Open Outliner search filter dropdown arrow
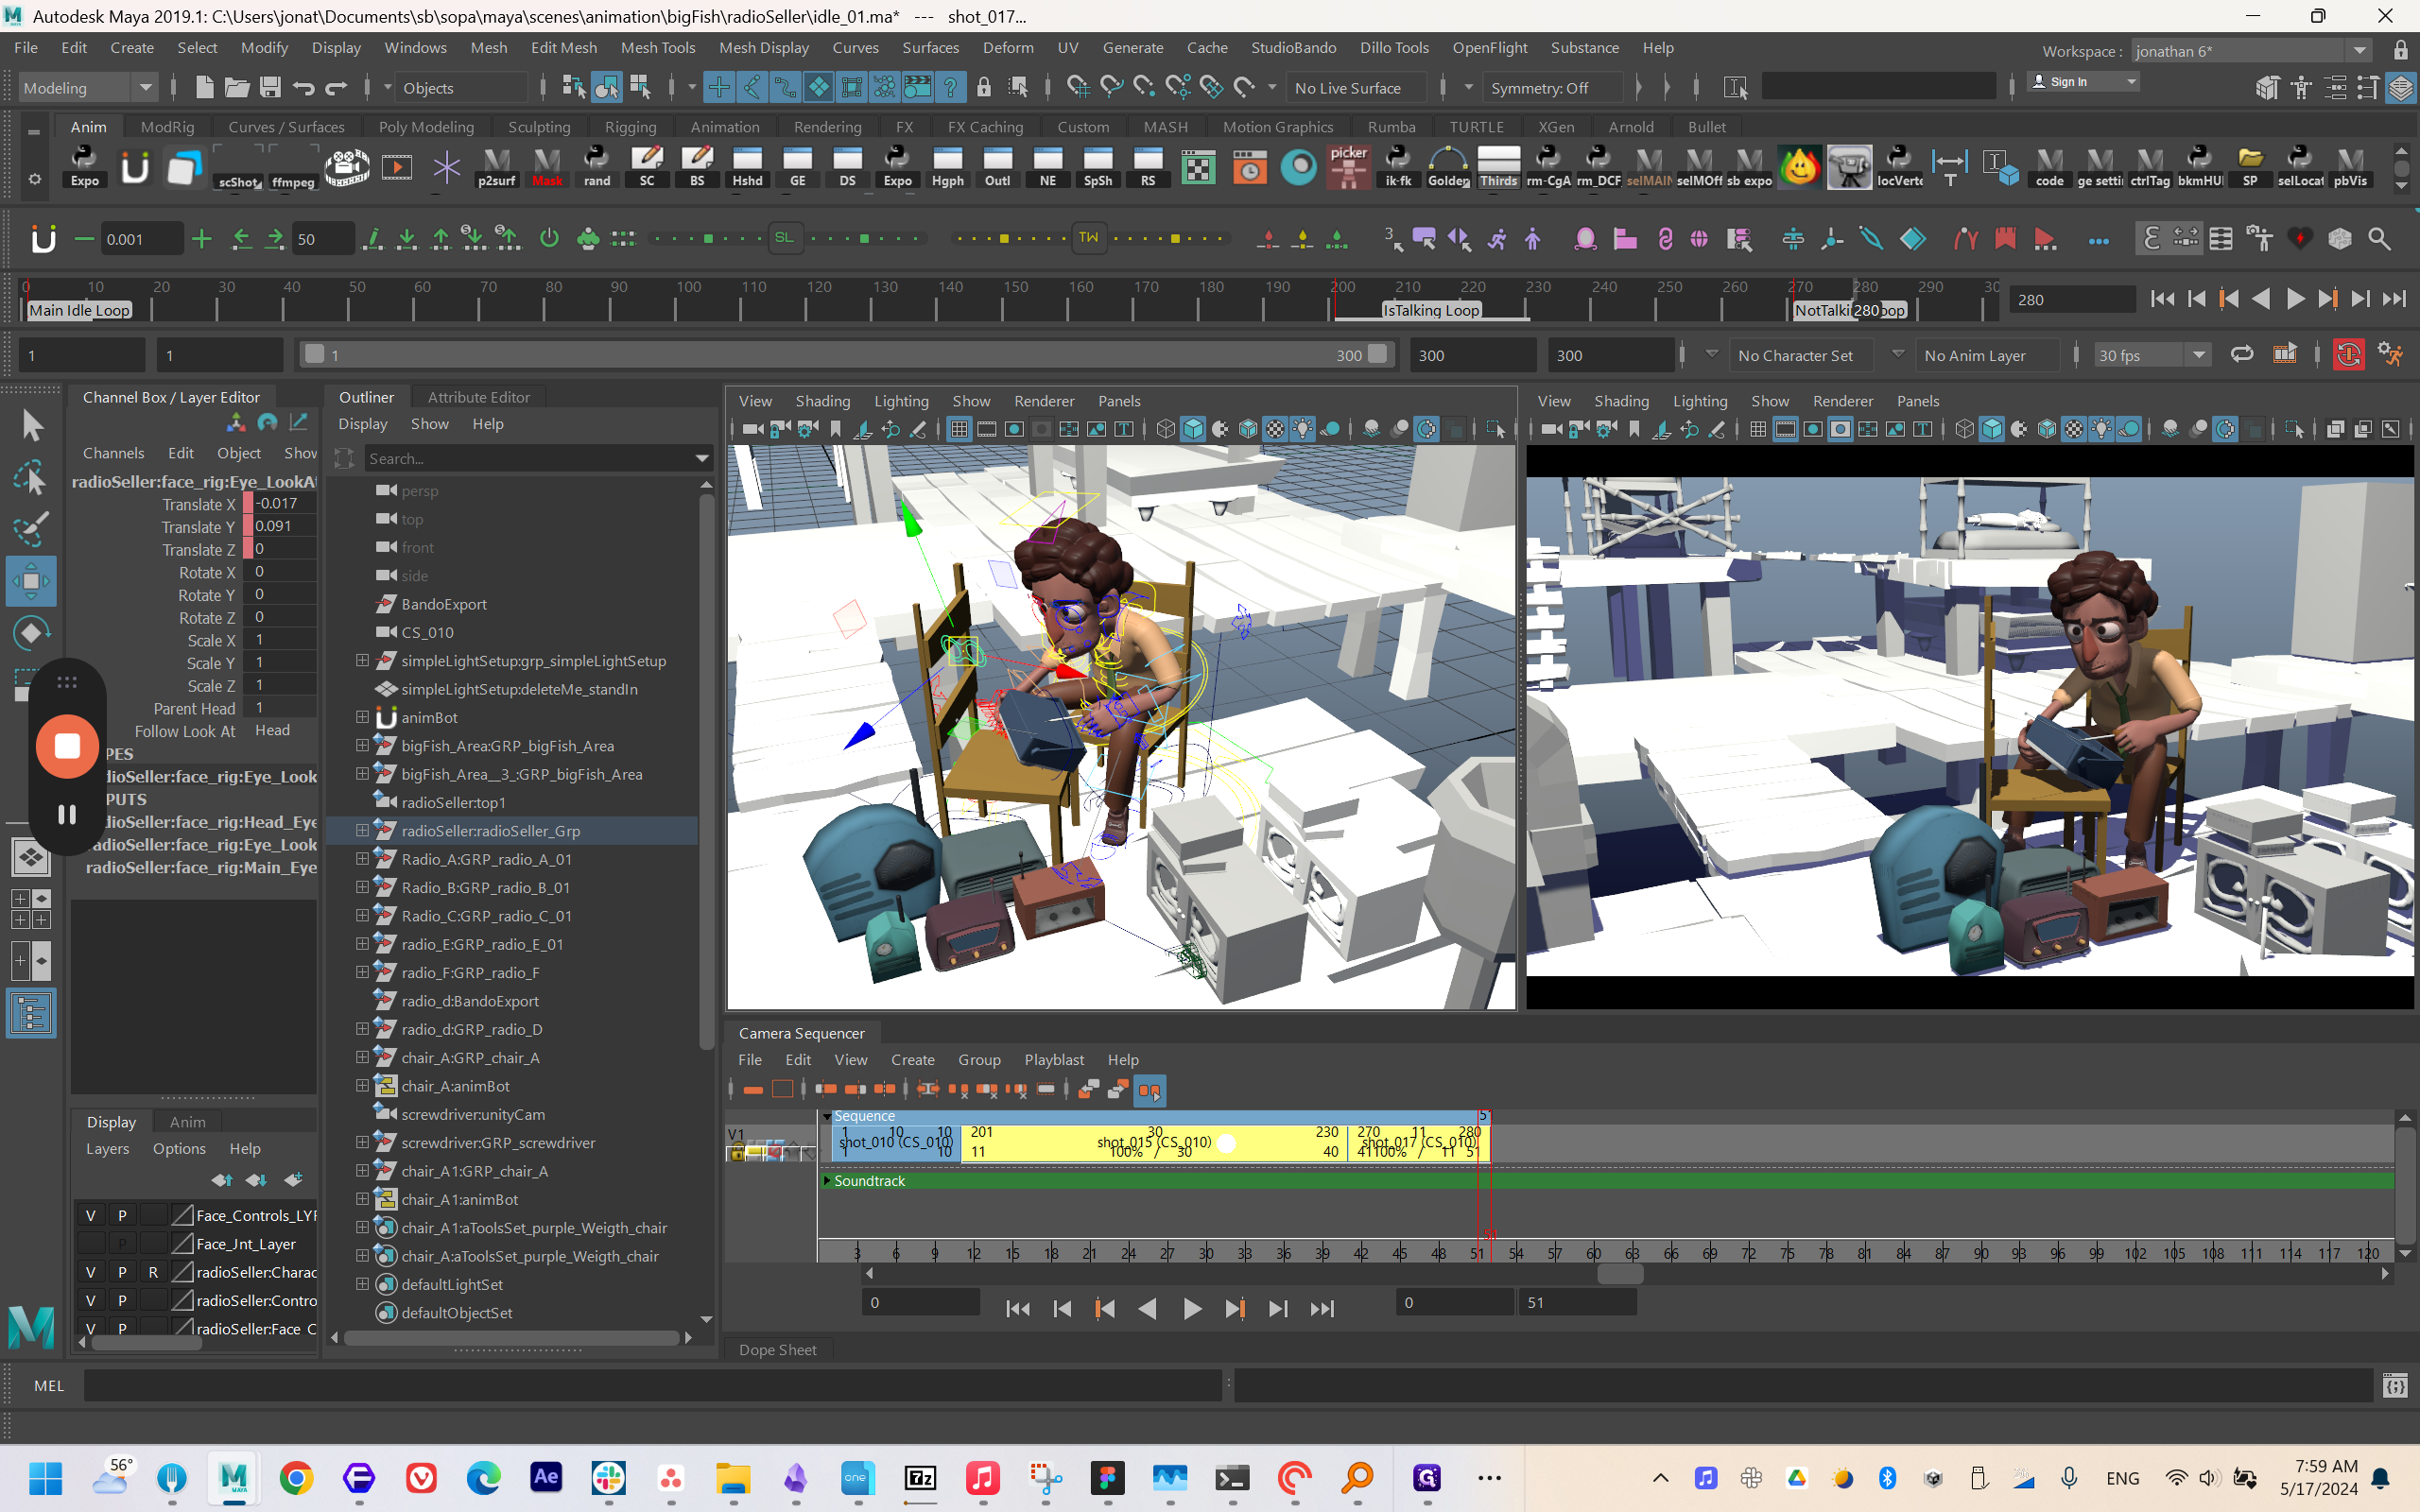 (702, 458)
